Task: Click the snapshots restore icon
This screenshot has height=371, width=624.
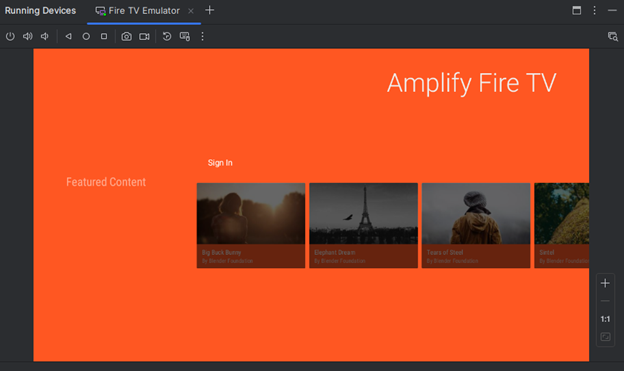Action: 167,37
